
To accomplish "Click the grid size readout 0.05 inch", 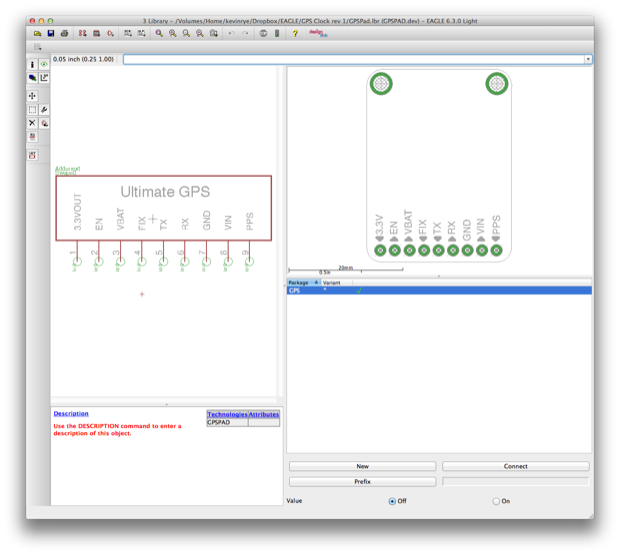I will [83, 59].
